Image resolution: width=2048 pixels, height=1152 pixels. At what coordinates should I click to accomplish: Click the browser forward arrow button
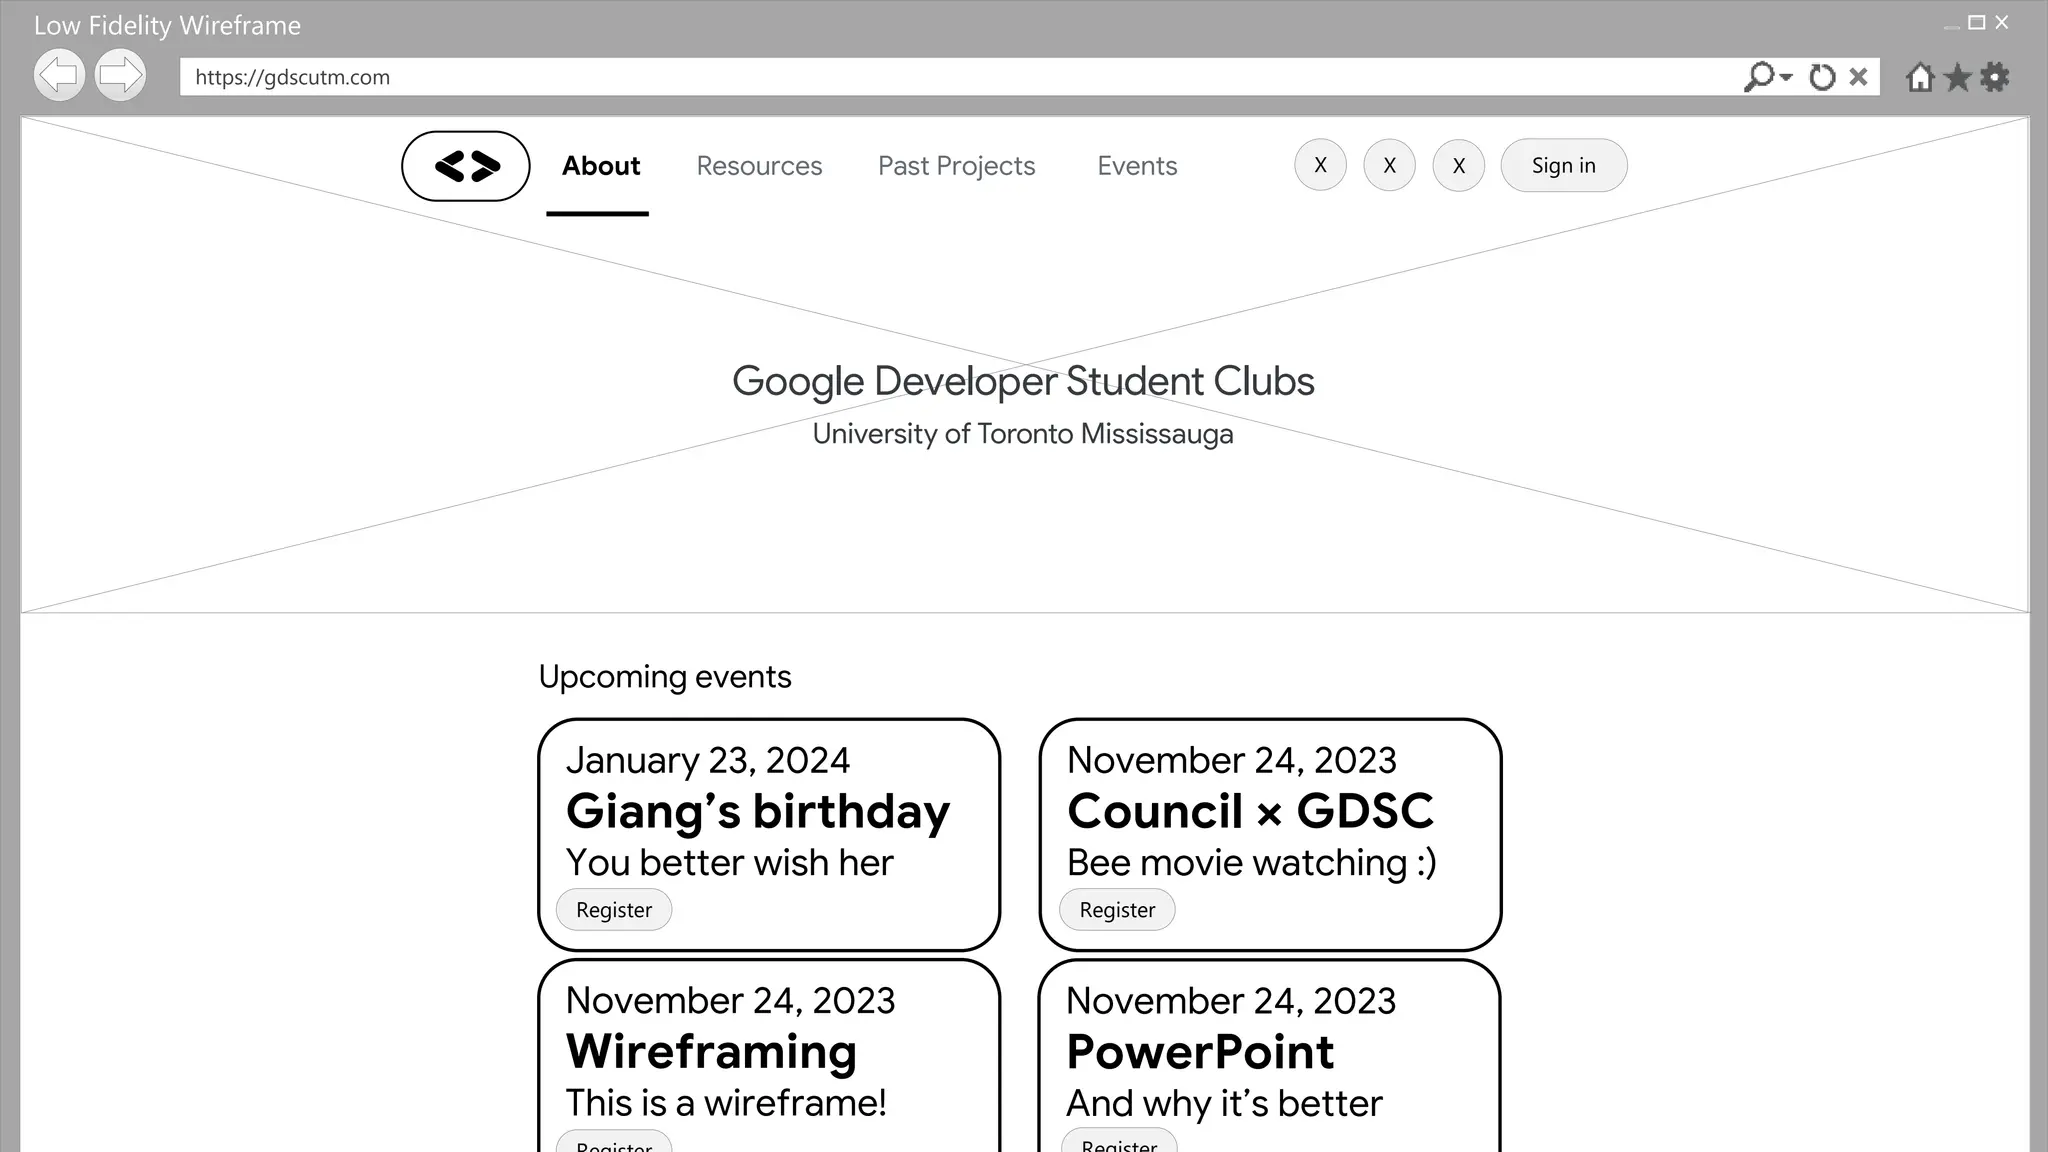click(x=121, y=75)
